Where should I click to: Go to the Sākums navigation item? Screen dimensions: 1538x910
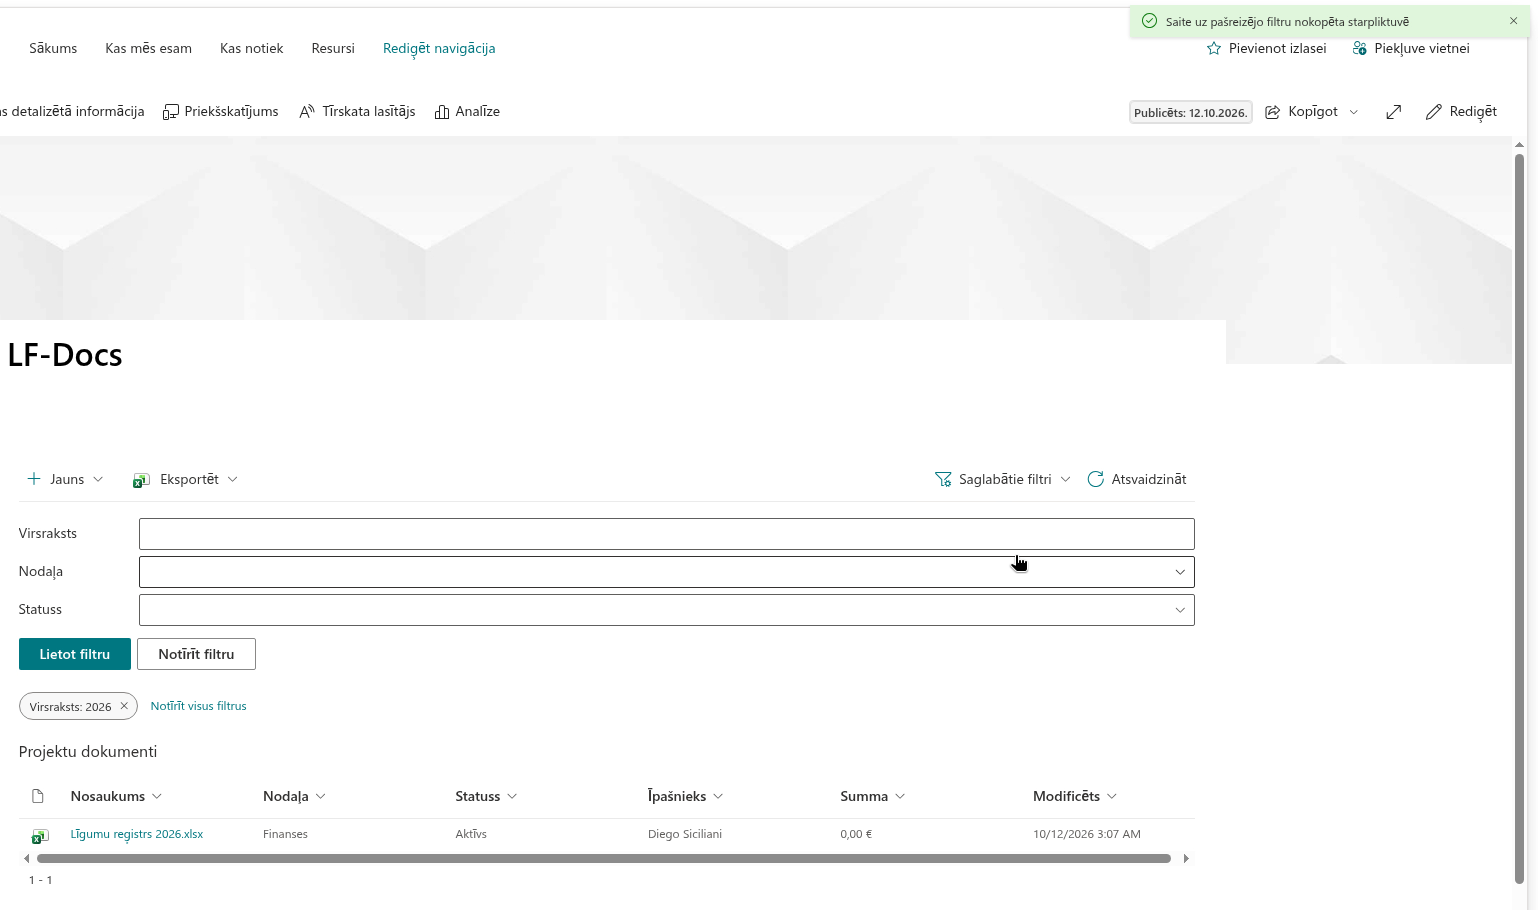tap(53, 48)
